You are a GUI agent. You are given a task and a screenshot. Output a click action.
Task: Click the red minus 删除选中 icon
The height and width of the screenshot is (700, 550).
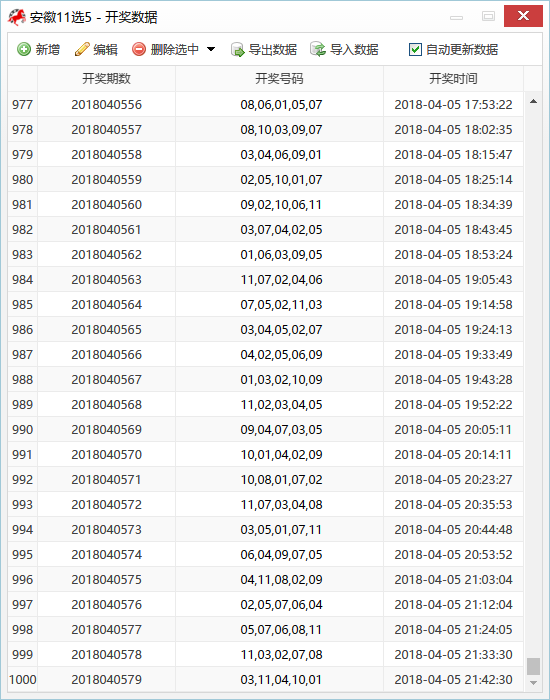(139, 49)
